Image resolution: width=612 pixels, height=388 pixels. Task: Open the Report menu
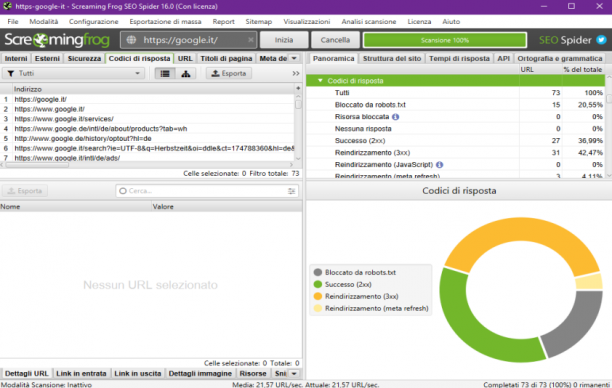click(224, 21)
